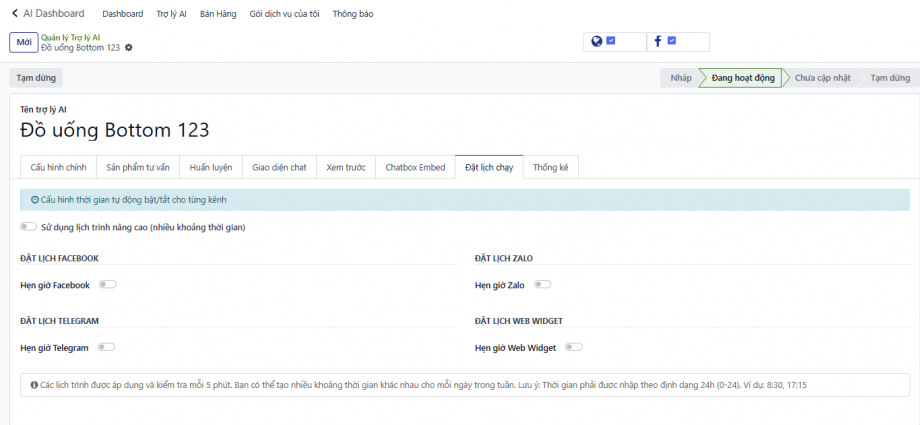Turn on Hẹn giờ Facebook switch
The width and height of the screenshot is (920, 425).
click(x=107, y=285)
